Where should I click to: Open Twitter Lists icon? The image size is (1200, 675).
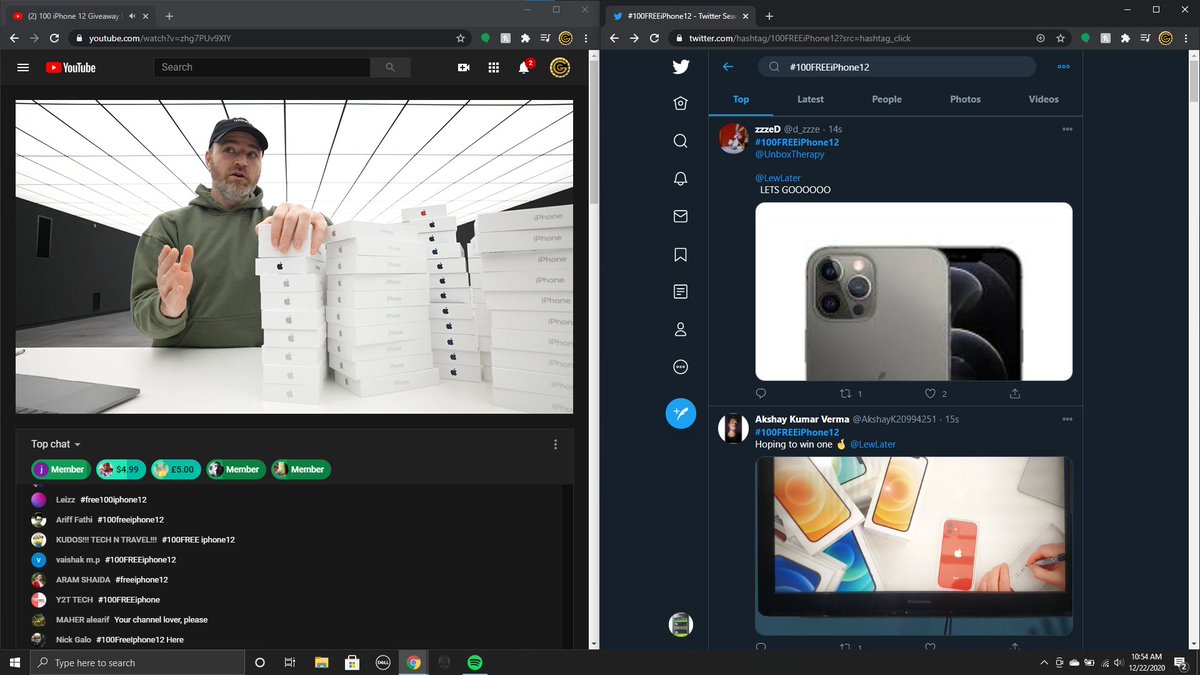[680, 292]
